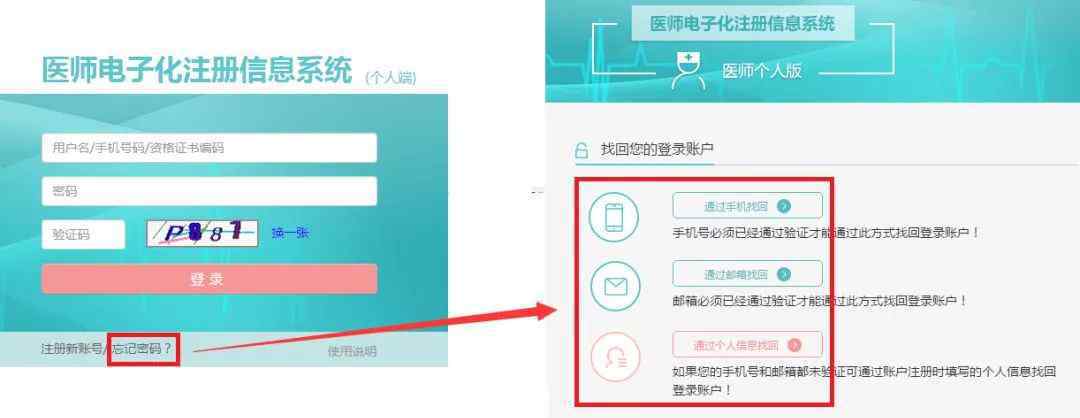Focus the 用户名/手机号码/资格证书编码 field
Screen dimensions: 1080x418
[209, 148]
